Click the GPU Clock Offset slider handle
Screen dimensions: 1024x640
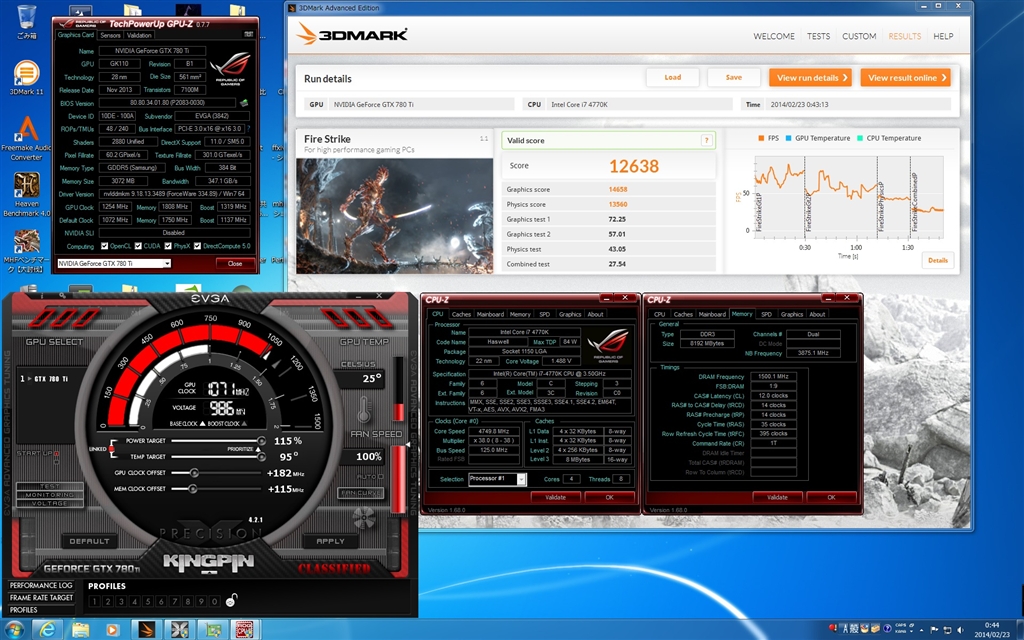click(194, 473)
